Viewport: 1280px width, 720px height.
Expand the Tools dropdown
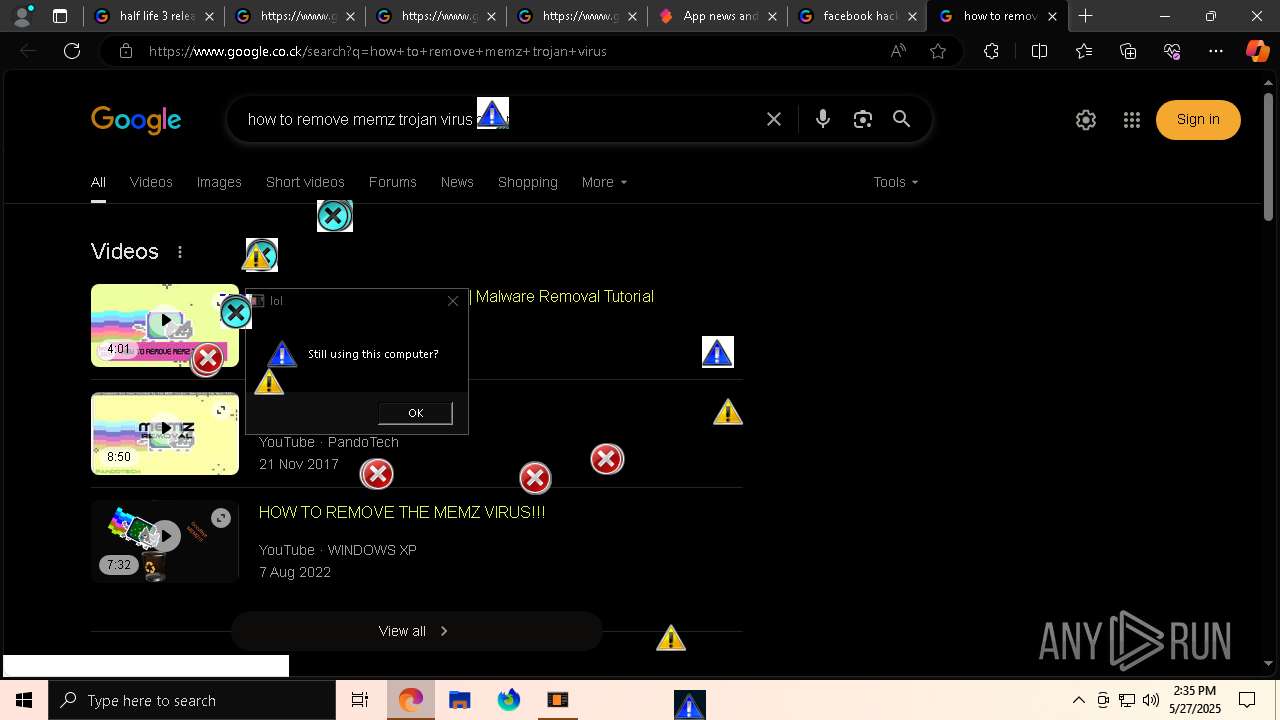[895, 182]
